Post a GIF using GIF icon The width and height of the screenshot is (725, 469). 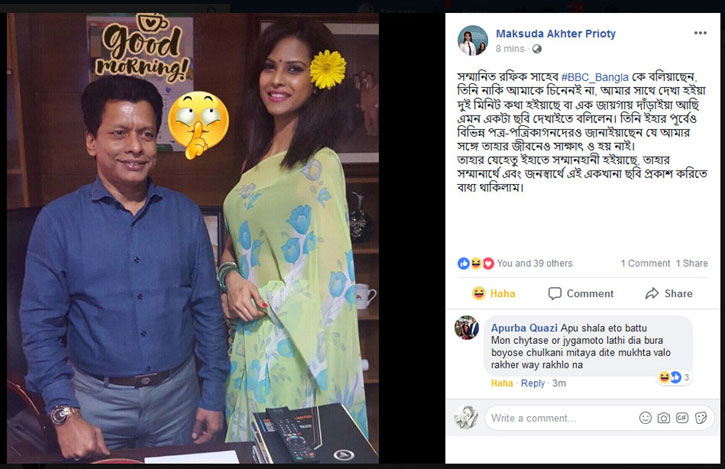point(682,418)
